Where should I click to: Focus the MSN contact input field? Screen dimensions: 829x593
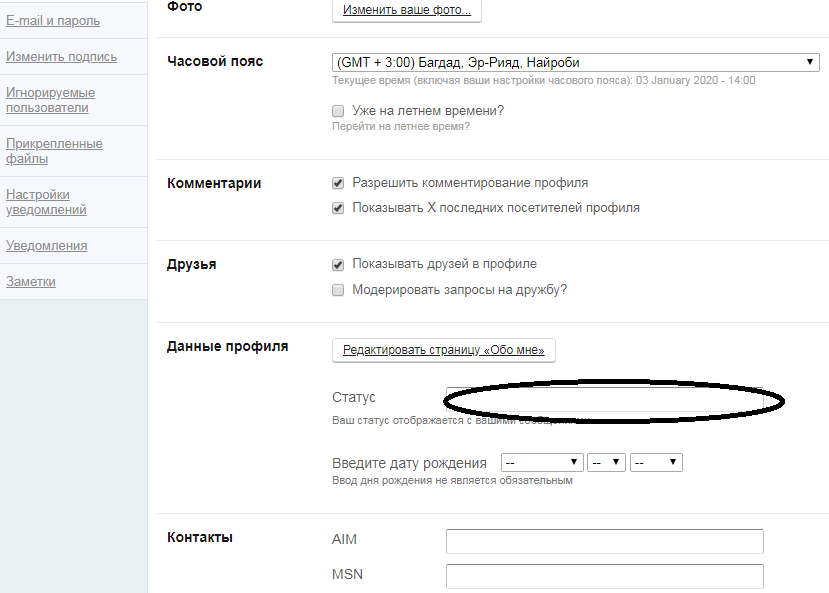pyautogui.click(x=604, y=577)
